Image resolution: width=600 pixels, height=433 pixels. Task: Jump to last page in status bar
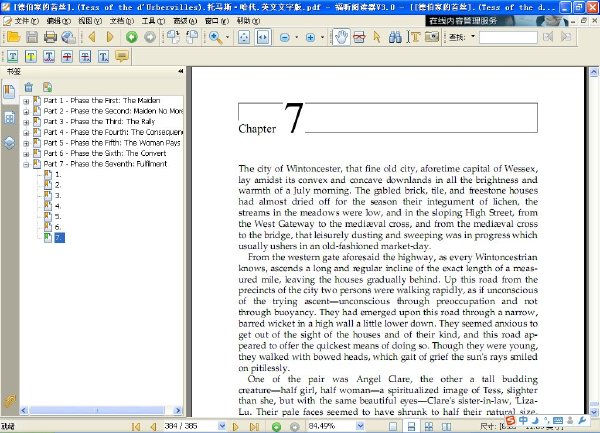pos(254,426)
